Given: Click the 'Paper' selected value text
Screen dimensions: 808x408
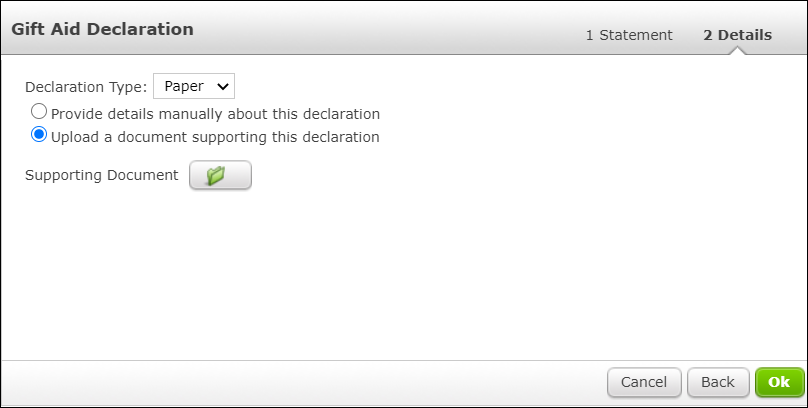Looking at the screenshot, I should click(x=184, y=86).
